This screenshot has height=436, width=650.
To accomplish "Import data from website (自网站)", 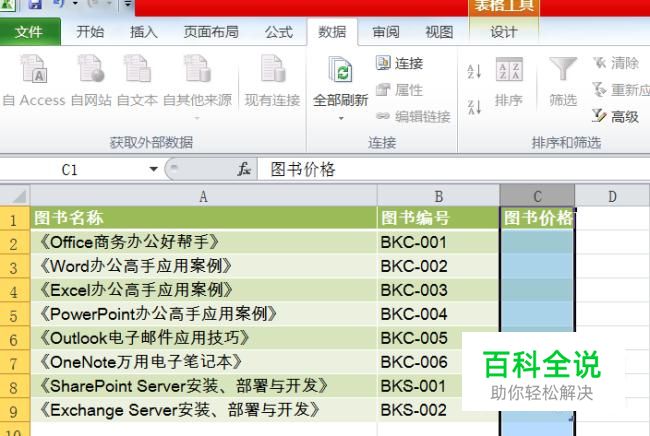I will [x=91, y=81].
